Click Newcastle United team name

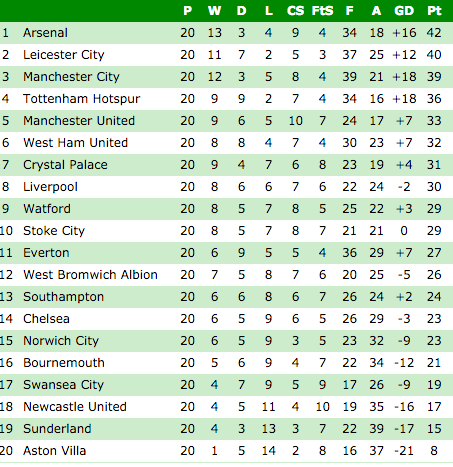click(x=75, y=407)
